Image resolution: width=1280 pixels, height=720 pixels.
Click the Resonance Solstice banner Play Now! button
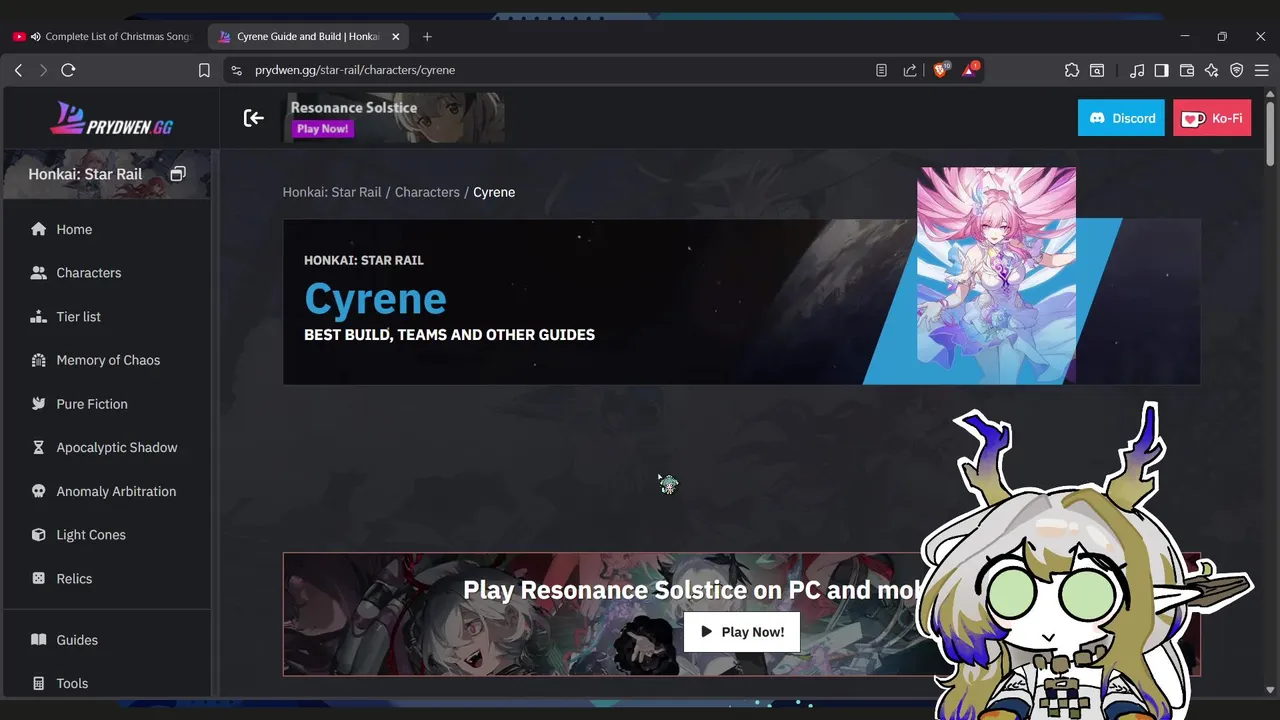pyautogui.click(x=322, y=129)
